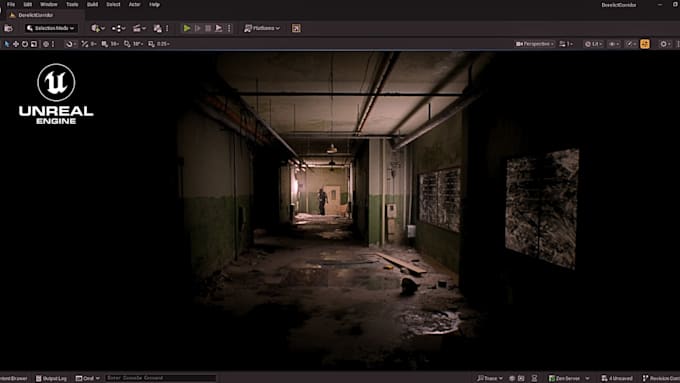Image resolution: width=680 pixels, height=383 pixels.
Task: Open Revision Control menu
Action: point(660,378)
